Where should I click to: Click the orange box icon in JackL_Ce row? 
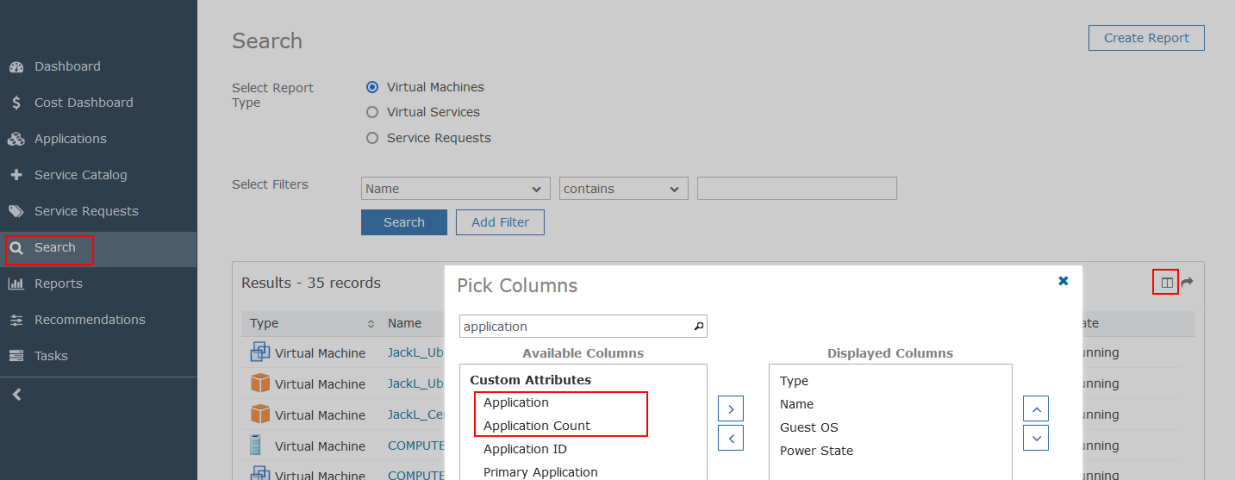pos(260,414)
